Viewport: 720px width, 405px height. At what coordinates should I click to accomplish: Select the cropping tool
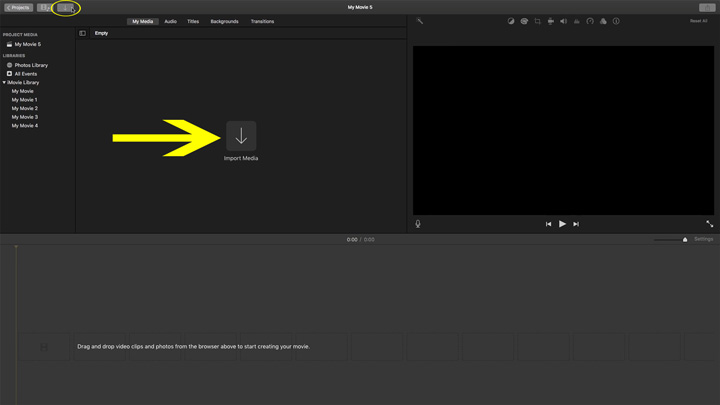[x=537, y=21]
